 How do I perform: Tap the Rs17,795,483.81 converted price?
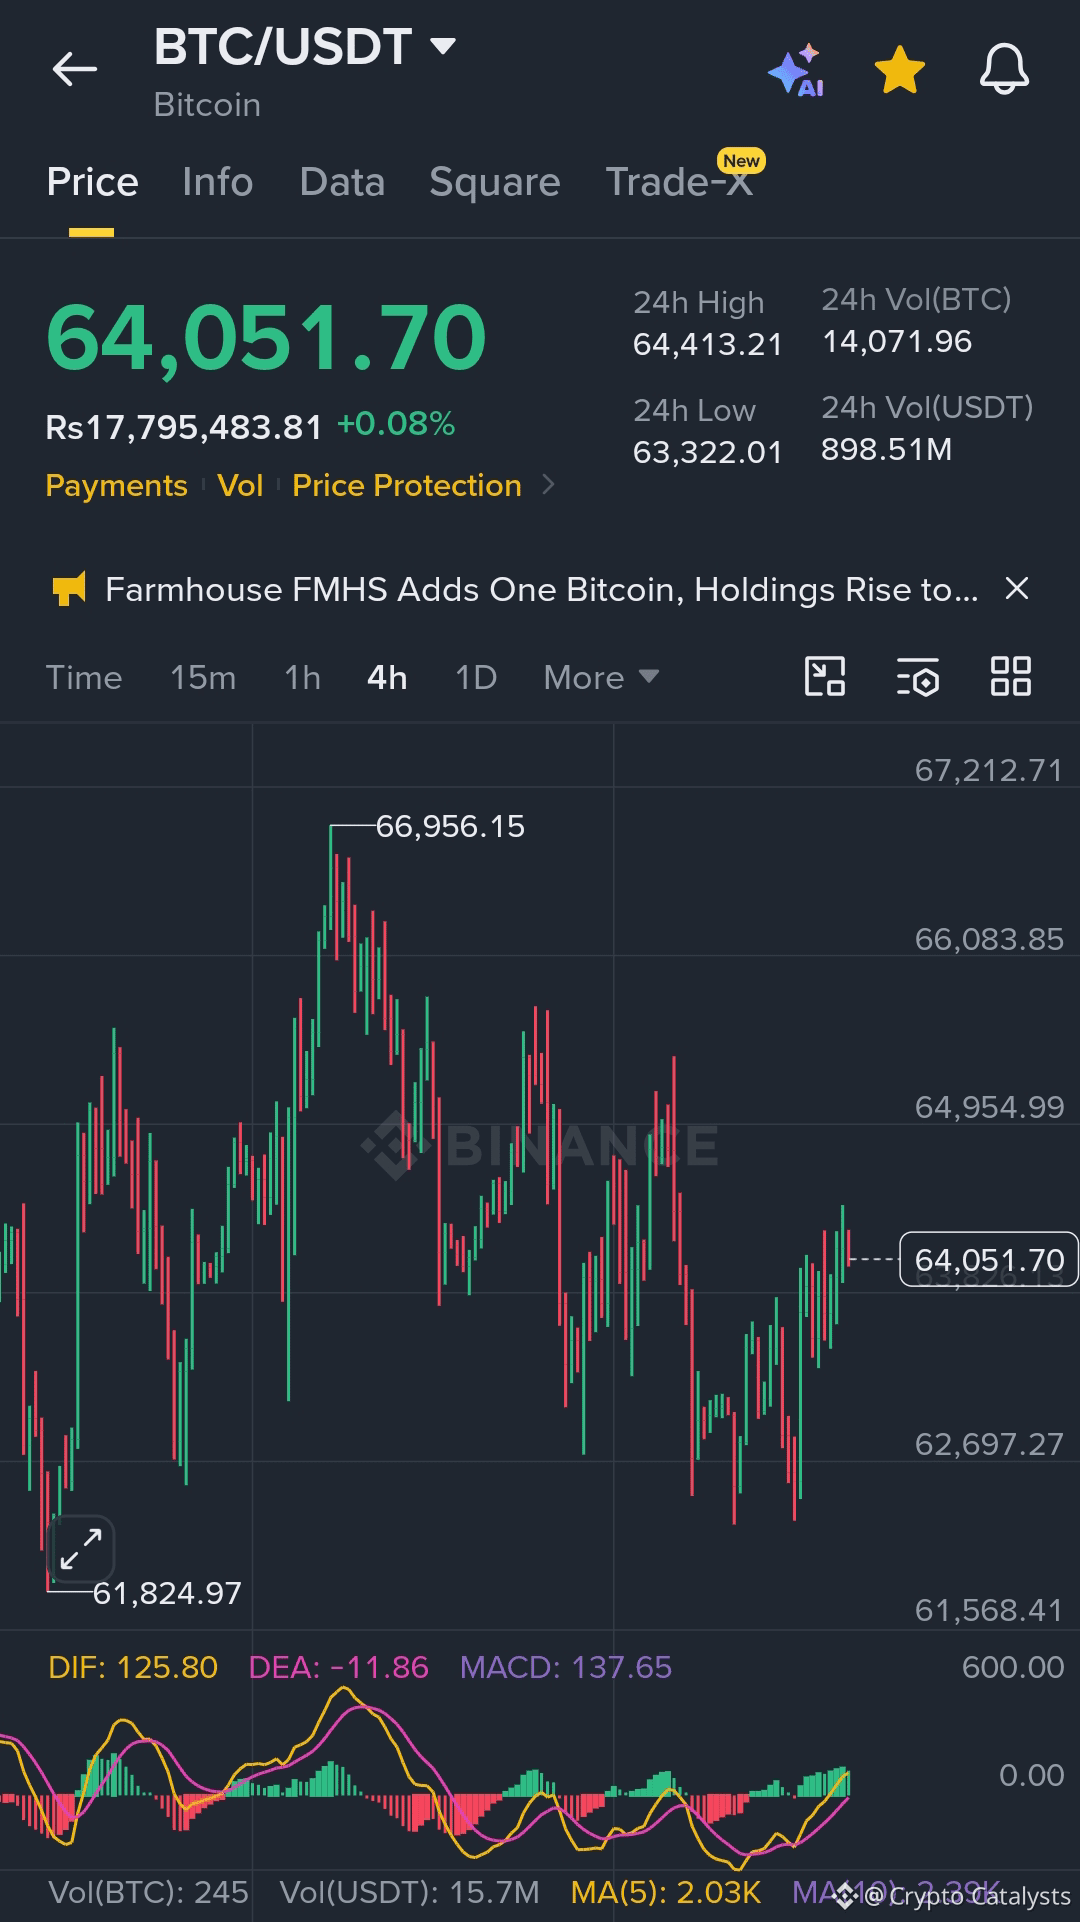click(184, 427)
